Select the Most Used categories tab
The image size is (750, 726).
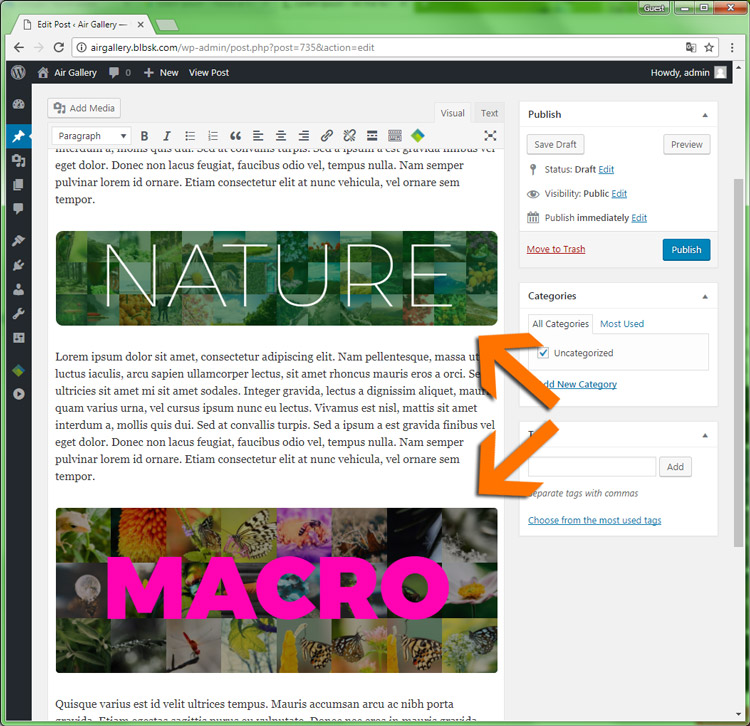click(x=622, y=324)
